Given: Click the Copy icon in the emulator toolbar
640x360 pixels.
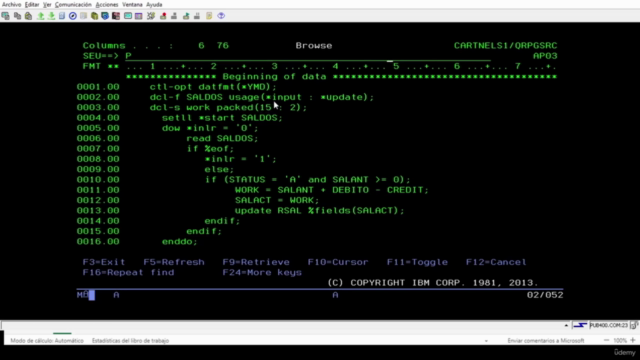Looking at the screenshot, I should pos(17,16).
